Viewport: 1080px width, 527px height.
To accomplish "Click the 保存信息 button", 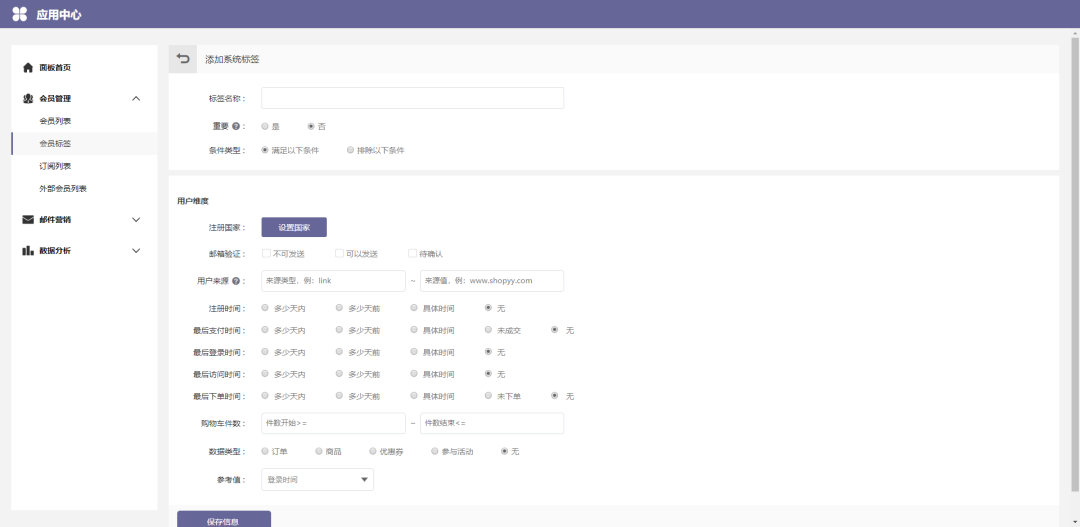I will pos(223,520).
